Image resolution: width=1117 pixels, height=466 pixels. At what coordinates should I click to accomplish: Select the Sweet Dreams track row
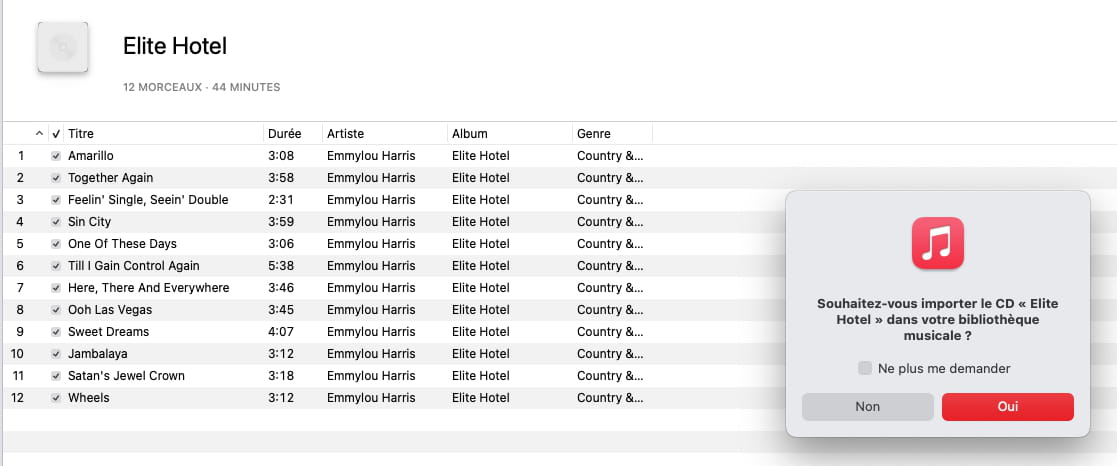click(393, 332)
